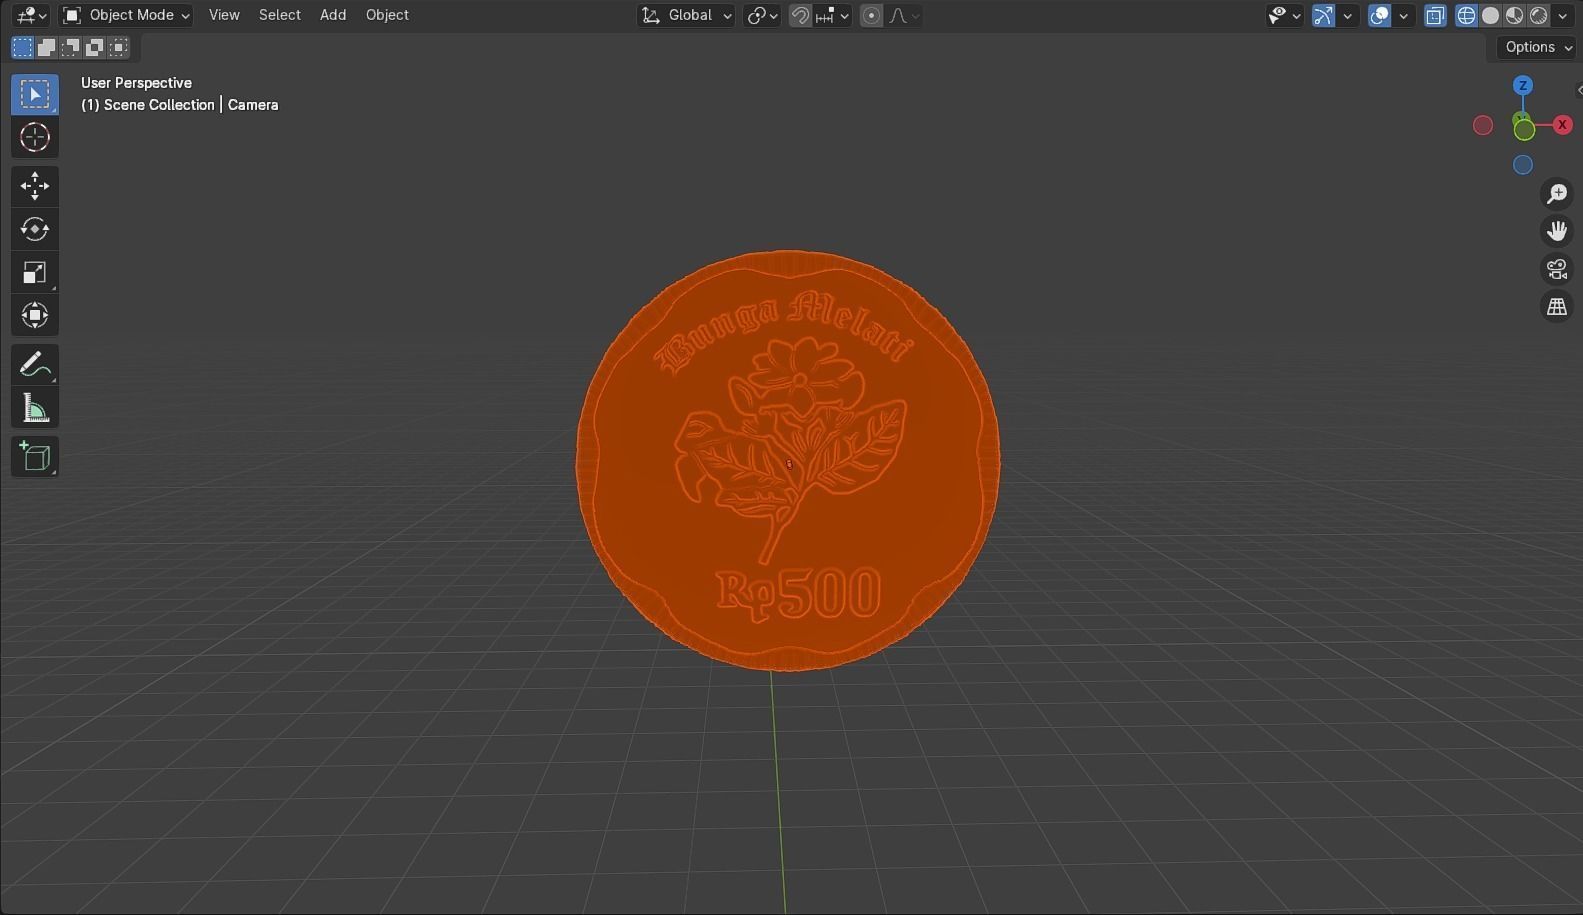The width and height of the screenshot is (1583, 915).
Task: Expand the sidebar with the arrow tab
Action: 1578,90
